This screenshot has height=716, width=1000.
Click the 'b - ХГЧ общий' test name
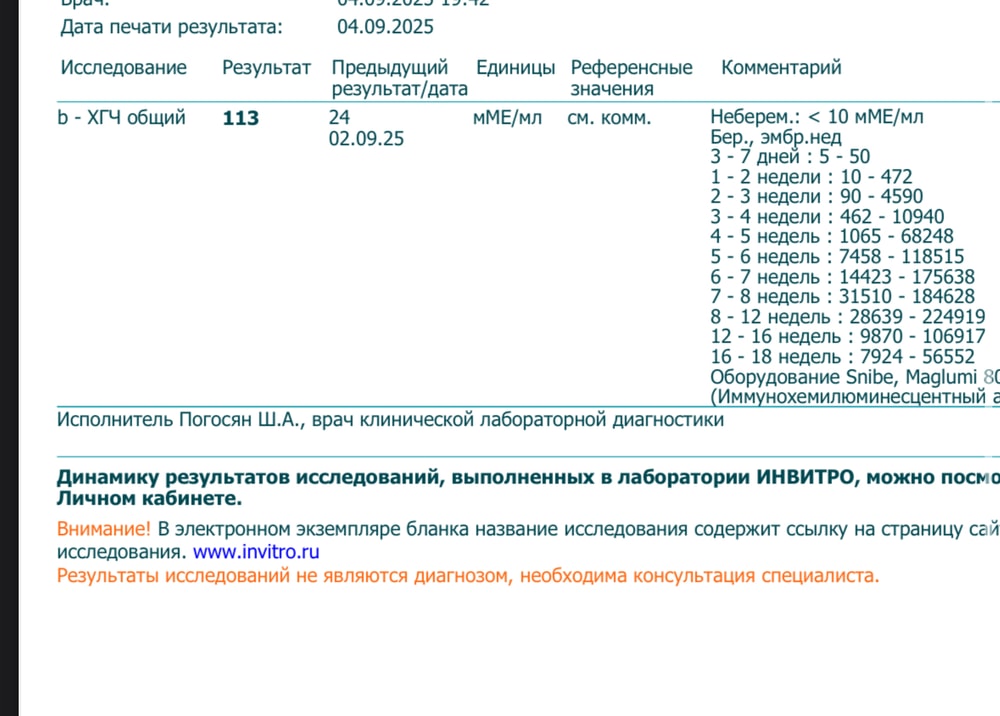[x=121, y=118]
